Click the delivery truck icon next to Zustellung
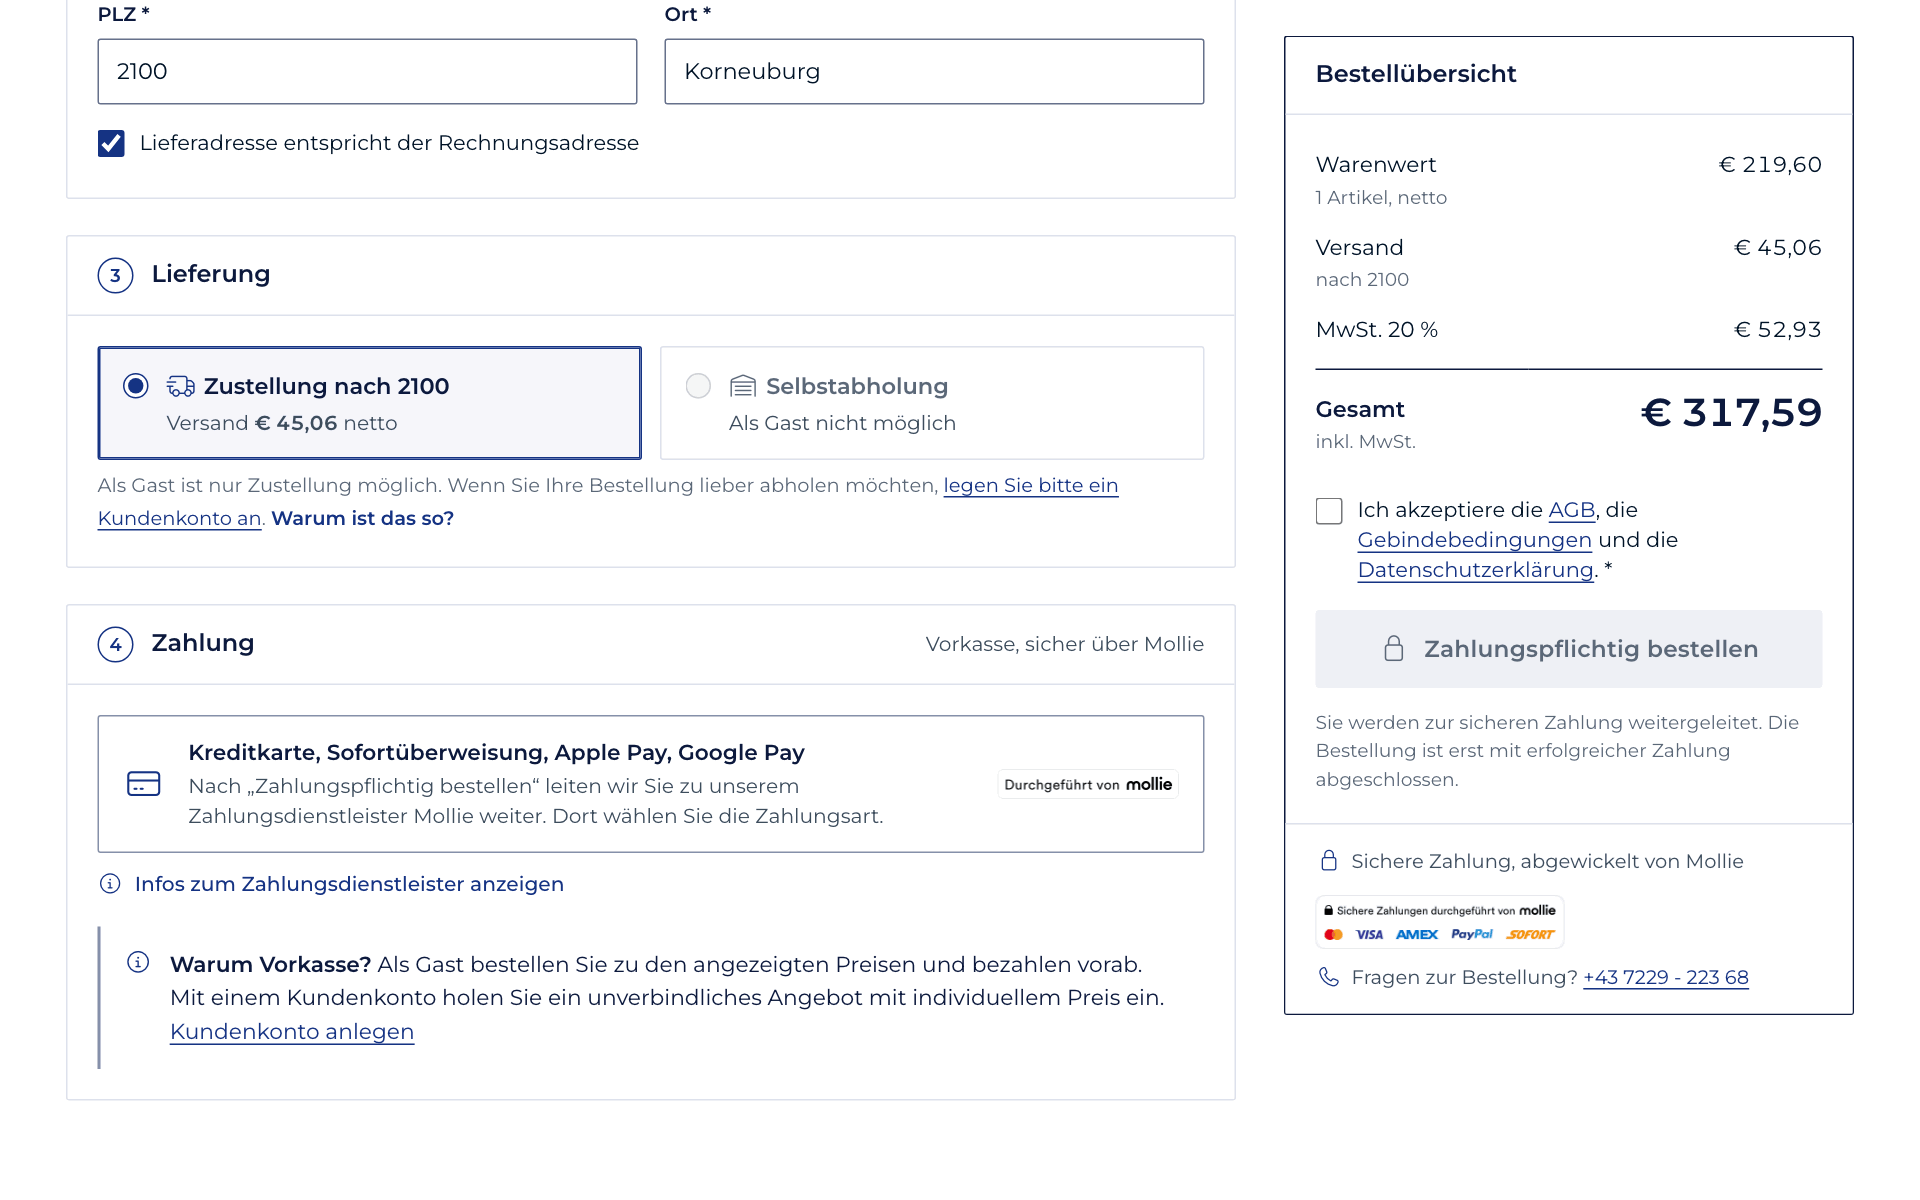 181,386
